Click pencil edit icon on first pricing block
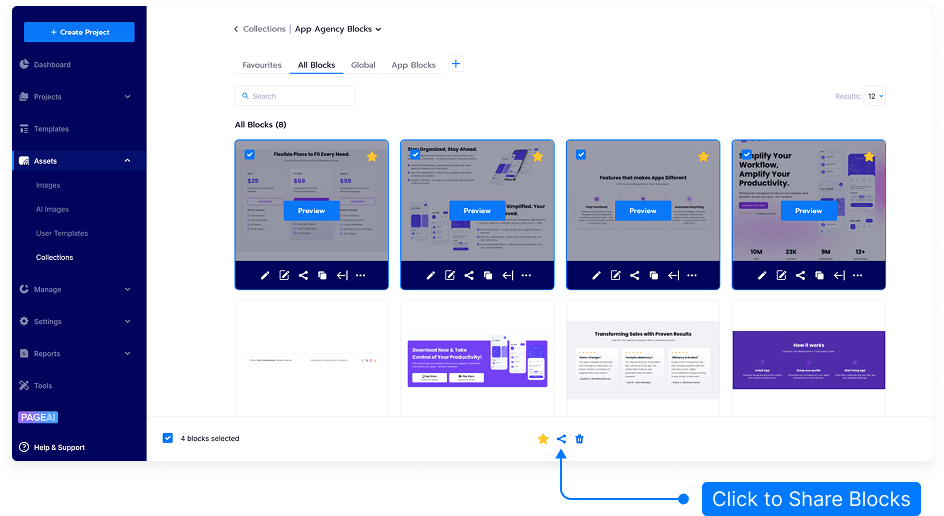944x516 pixels. (x=265, y=276)
